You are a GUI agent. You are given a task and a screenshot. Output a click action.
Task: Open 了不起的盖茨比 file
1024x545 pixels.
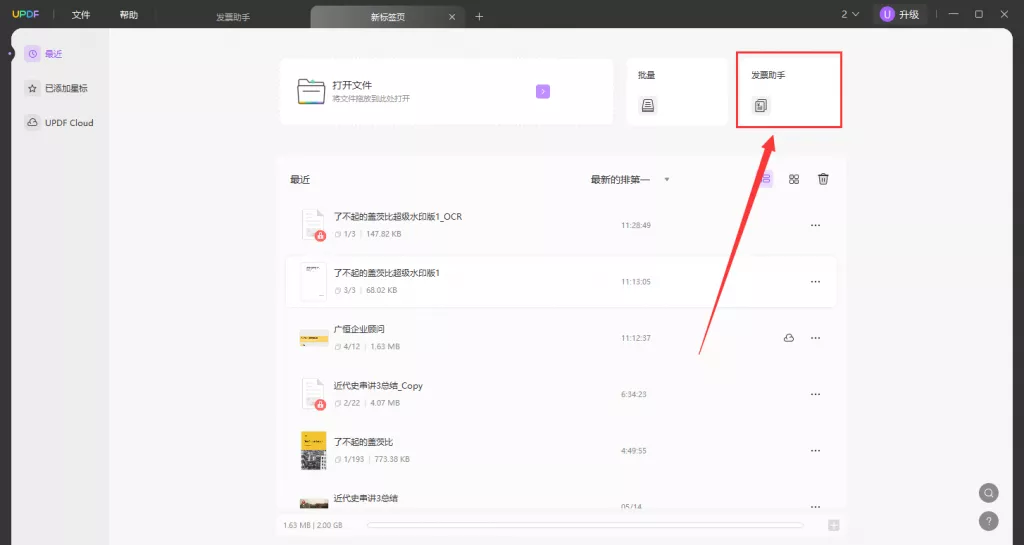tap(560, 450)
